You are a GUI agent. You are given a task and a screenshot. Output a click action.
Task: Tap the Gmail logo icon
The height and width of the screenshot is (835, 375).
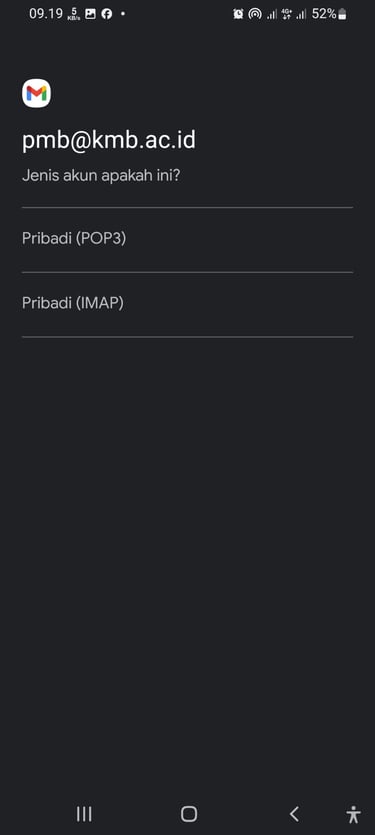(36, 93)
